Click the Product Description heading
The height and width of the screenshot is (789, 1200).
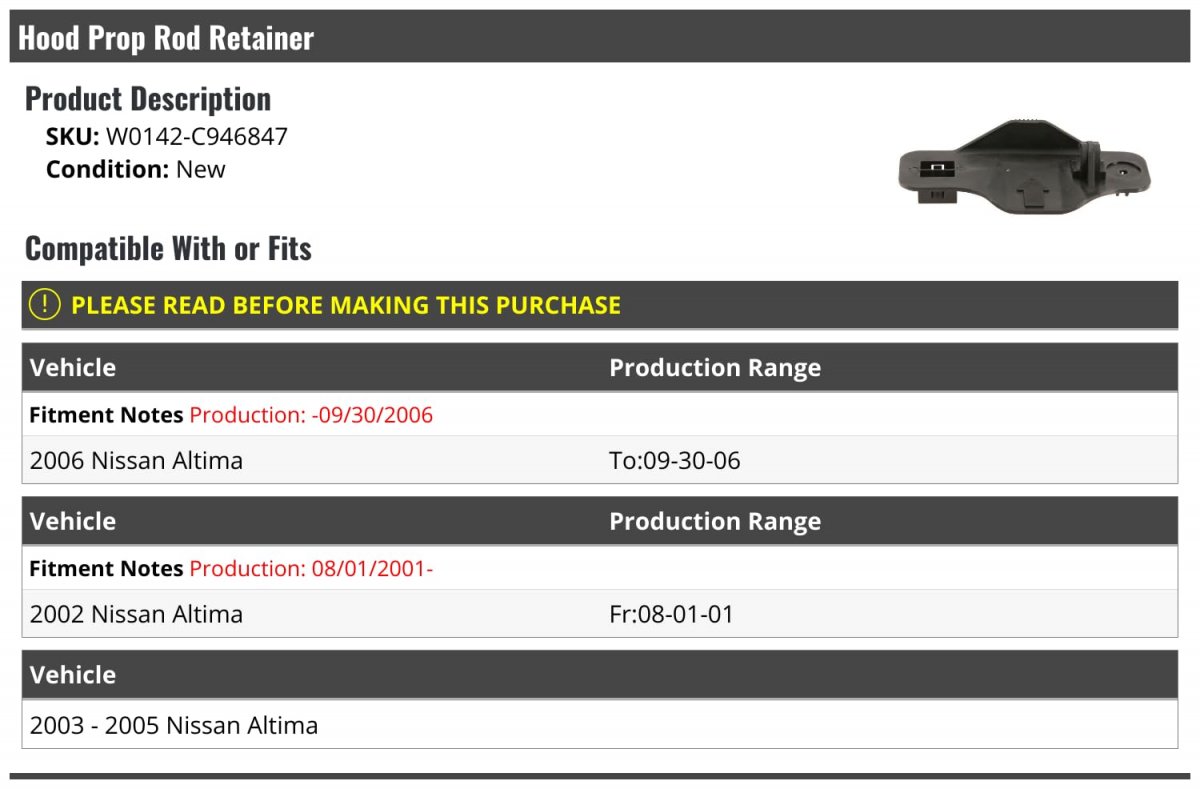[x=148, y=98]
